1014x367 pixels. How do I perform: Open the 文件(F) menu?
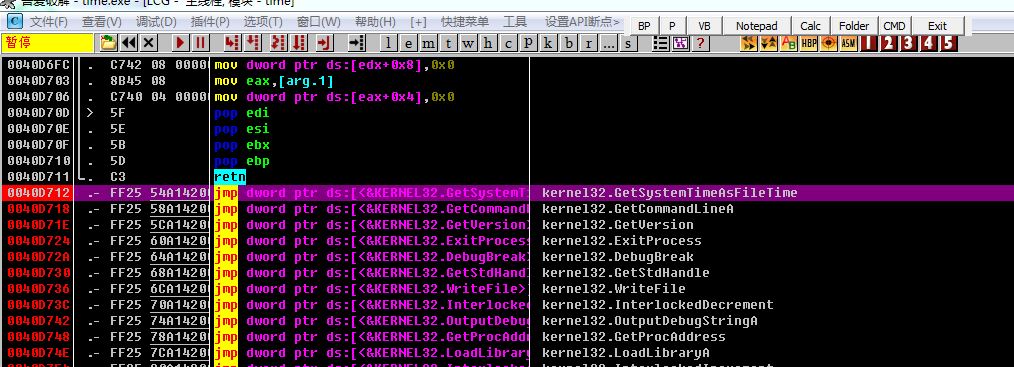click(49, 21)
